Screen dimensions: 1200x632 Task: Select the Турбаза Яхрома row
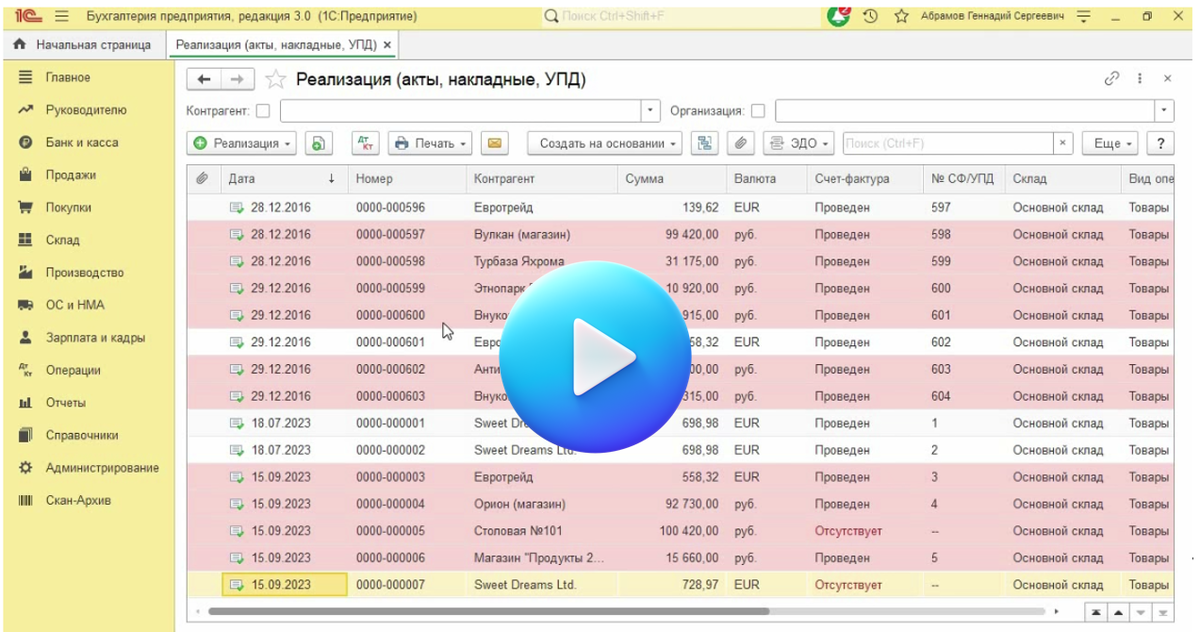[680, 261]
